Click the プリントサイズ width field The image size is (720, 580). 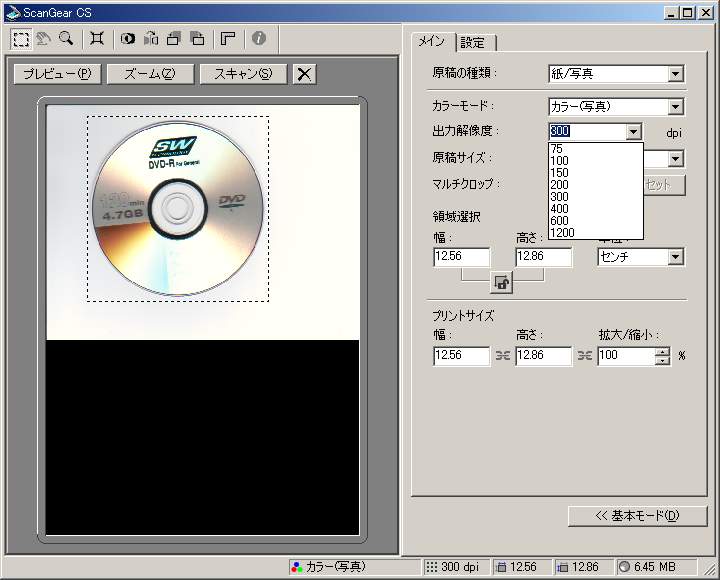click(x=461, y=356)
